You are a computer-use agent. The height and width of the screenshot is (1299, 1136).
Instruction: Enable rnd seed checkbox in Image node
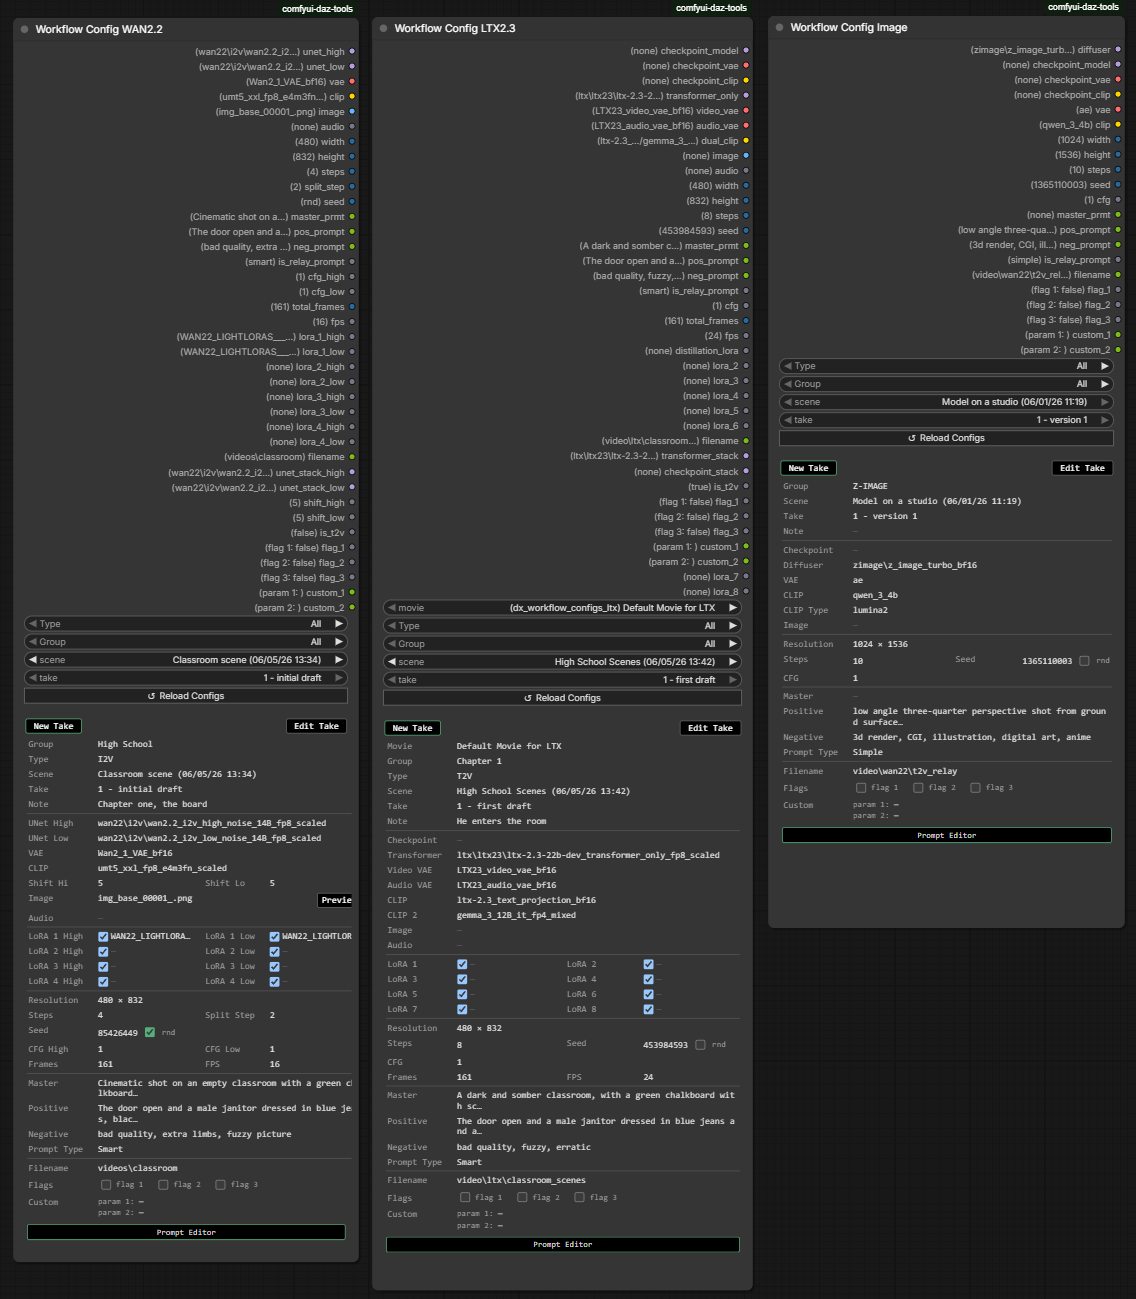[1084, 661]
